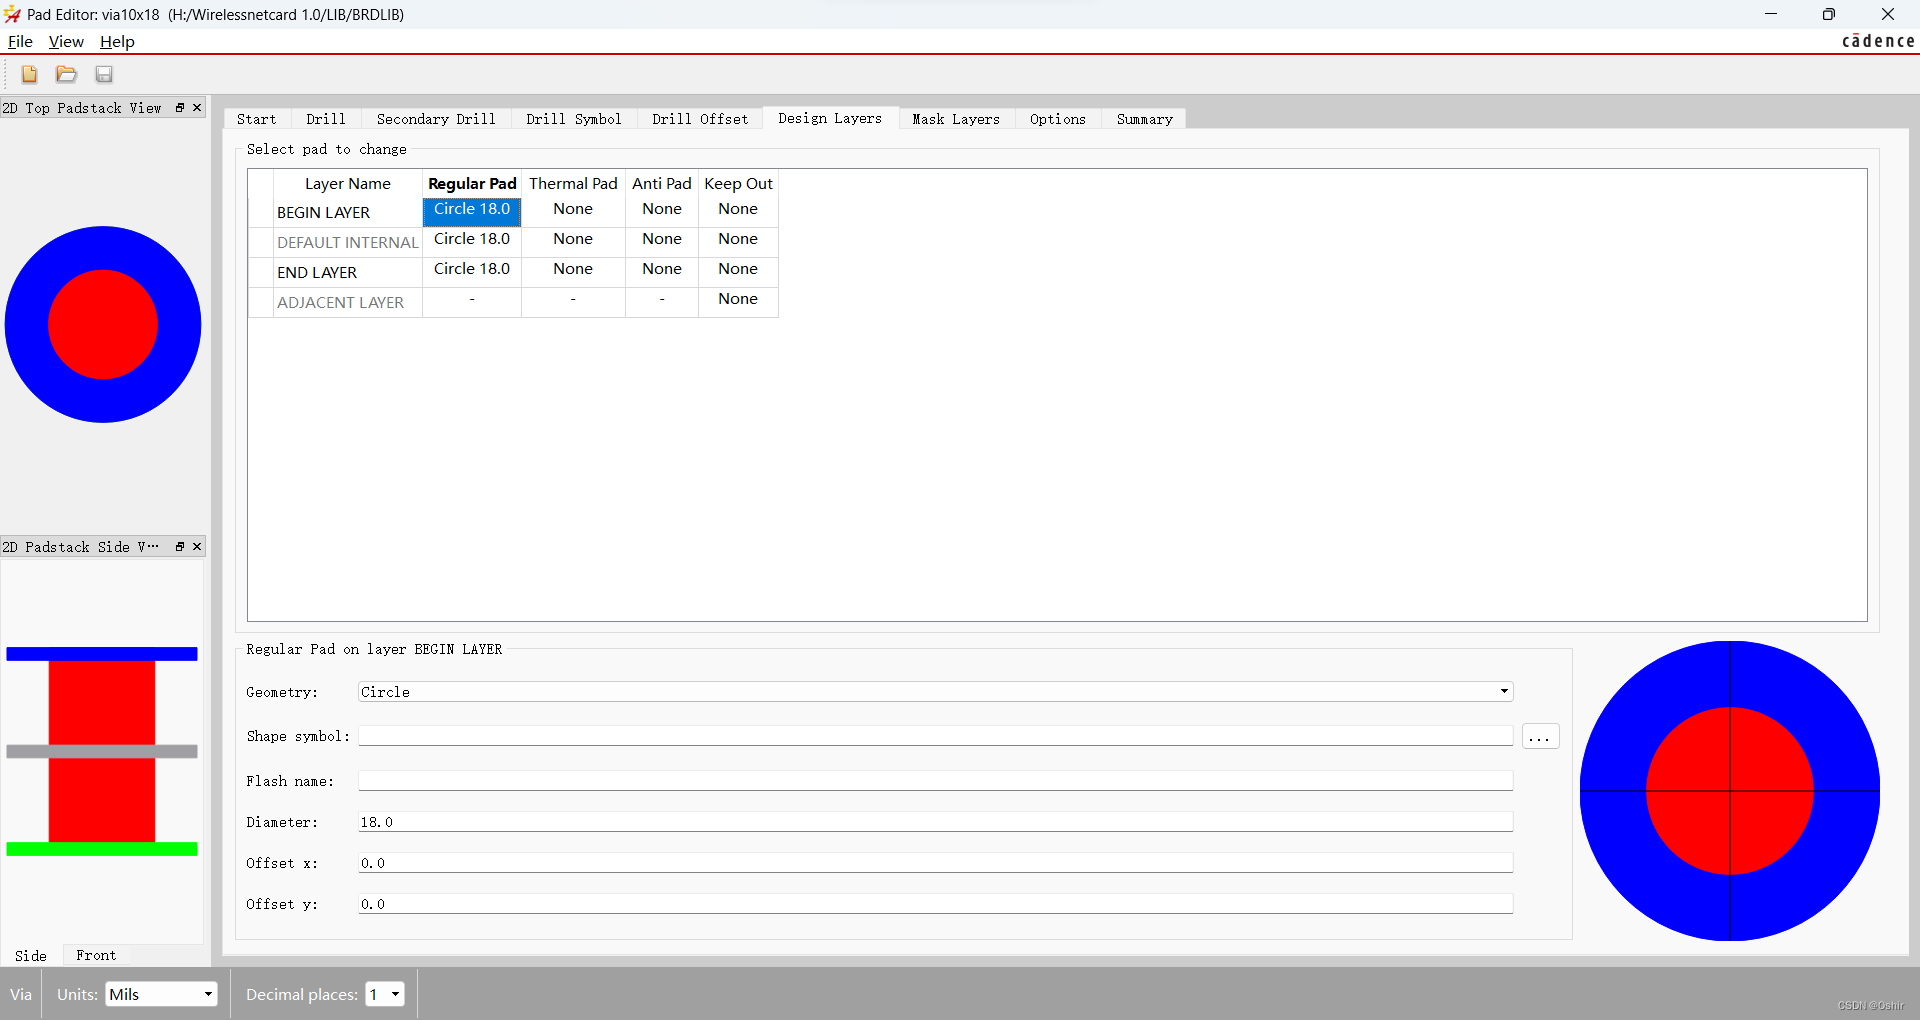Click the New padstack toolbar icon
Image resolution: width=1920 pixels, height=1020 pixels.
click(29, 74)
